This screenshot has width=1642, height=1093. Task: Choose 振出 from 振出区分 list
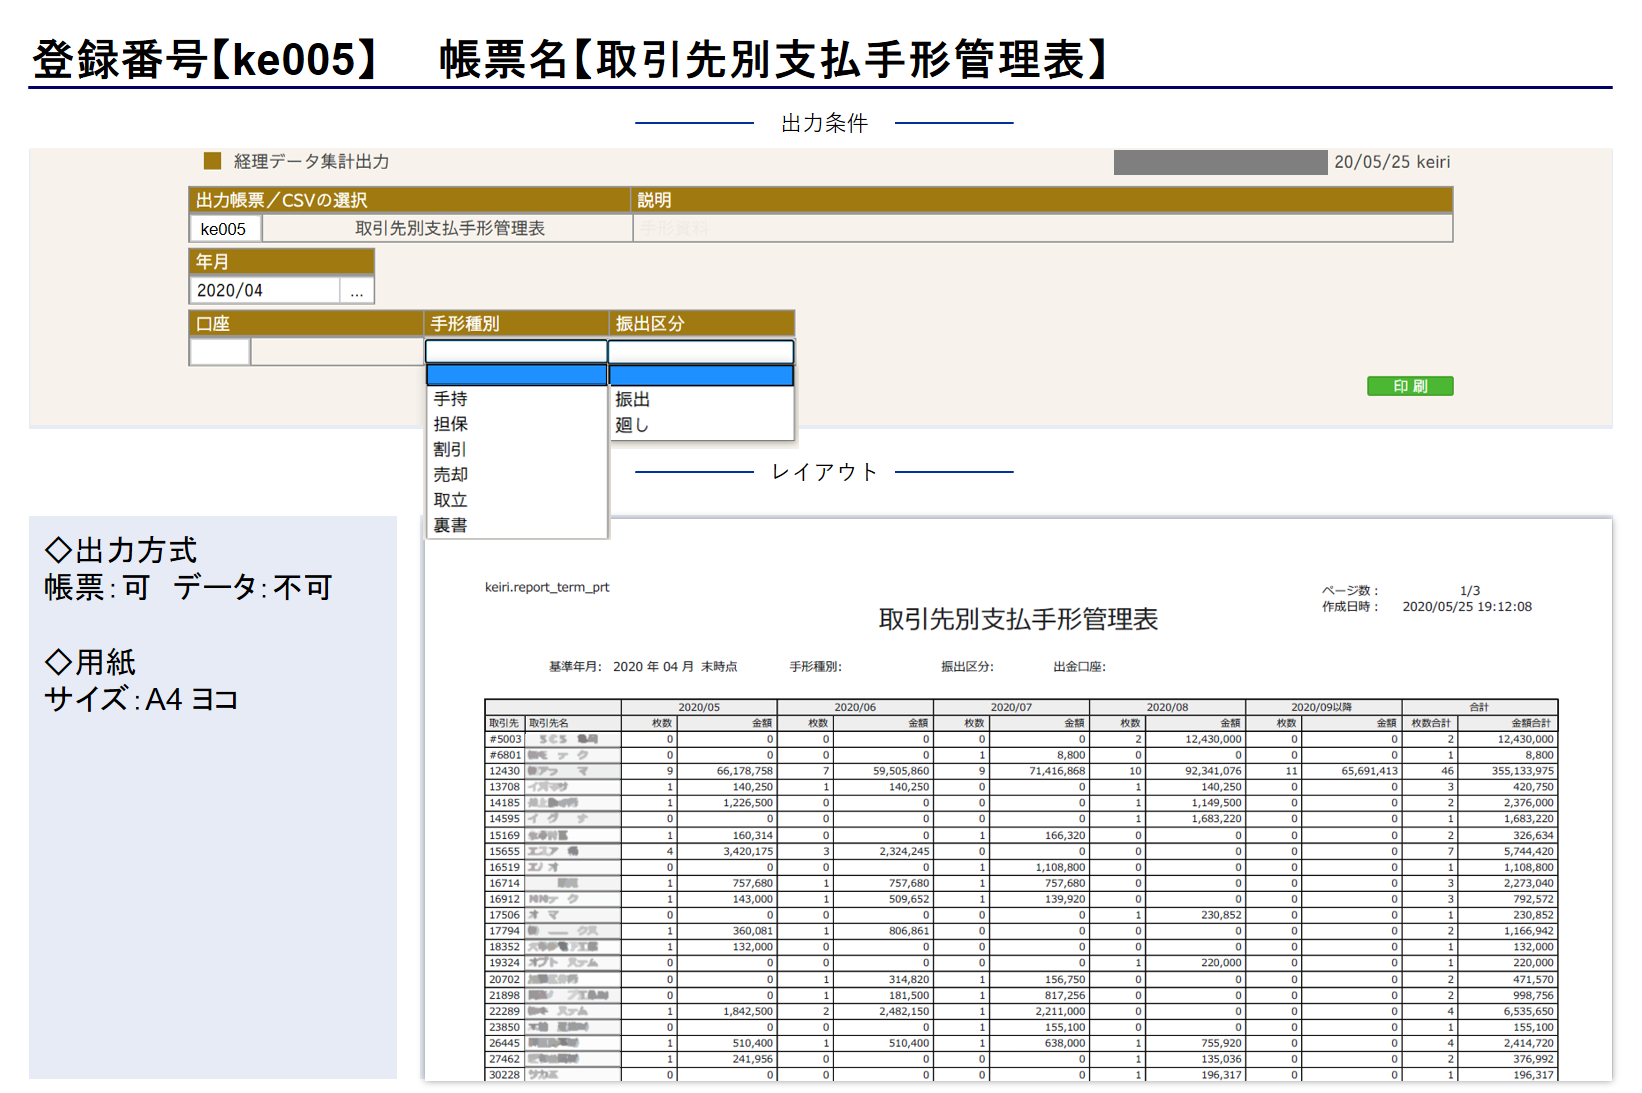click(x=701, y=399)
